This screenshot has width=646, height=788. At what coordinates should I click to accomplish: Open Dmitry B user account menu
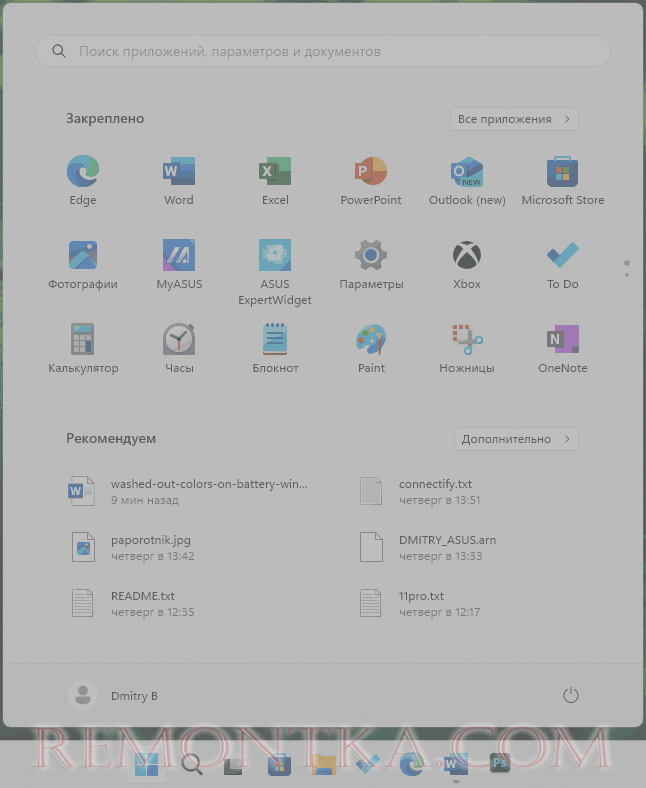[x=114, y=696]
